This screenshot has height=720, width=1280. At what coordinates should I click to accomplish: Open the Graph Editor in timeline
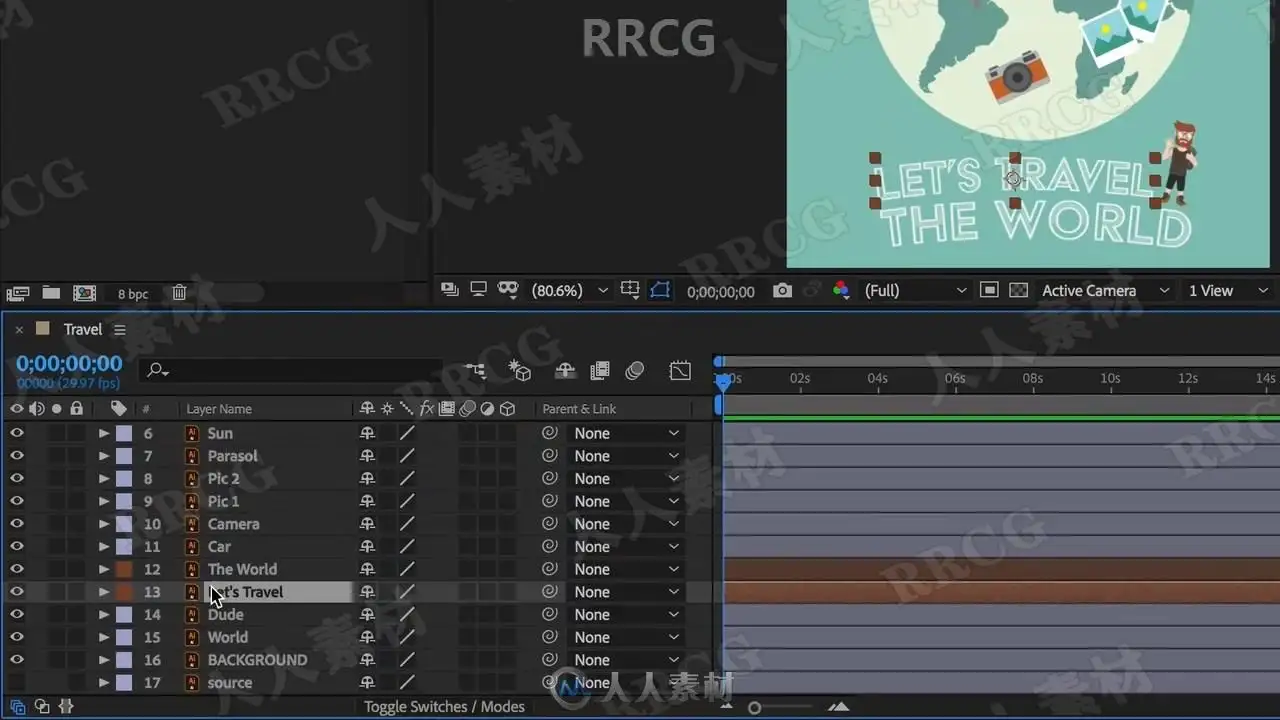tap(680, 371)
